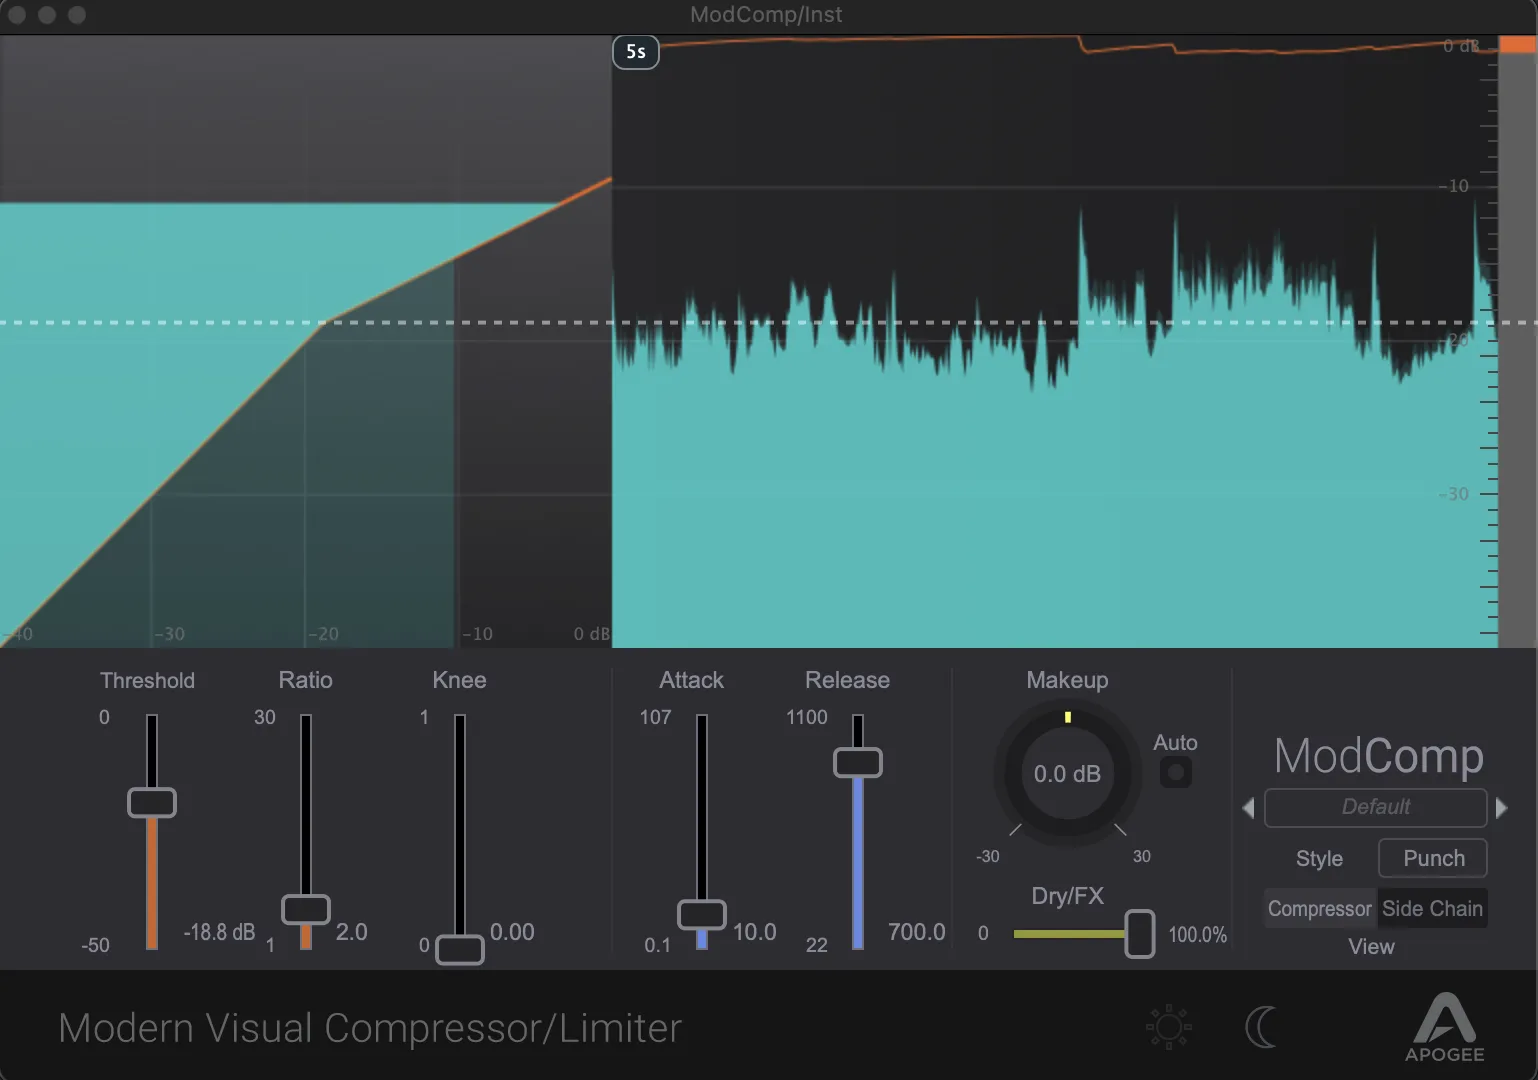The height and width of the screenshot is (1080, 1538).
Task: Close the ModComp/Inst window
Action: pyautogui.click(x=17, y=15)
